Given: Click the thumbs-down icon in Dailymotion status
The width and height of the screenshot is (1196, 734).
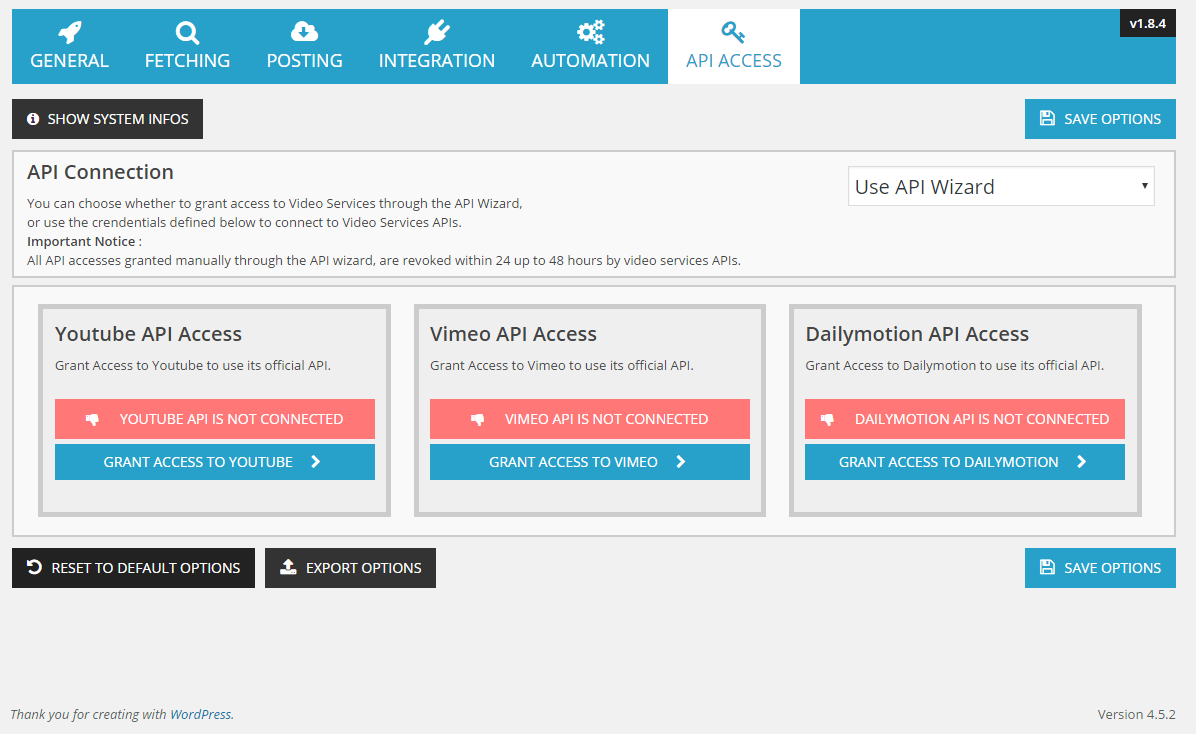Looking at the screenshot, I should [x=827, y=419].
